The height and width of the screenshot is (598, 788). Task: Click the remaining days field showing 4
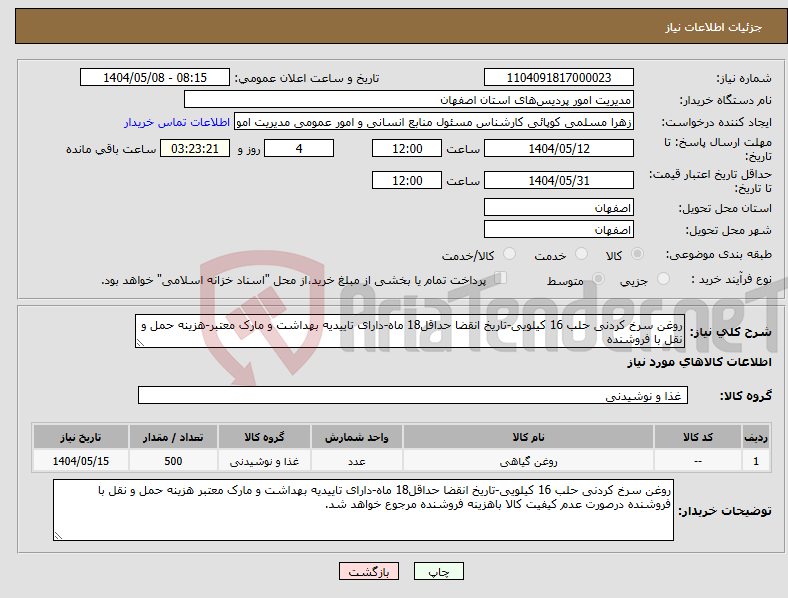(299, 148)
